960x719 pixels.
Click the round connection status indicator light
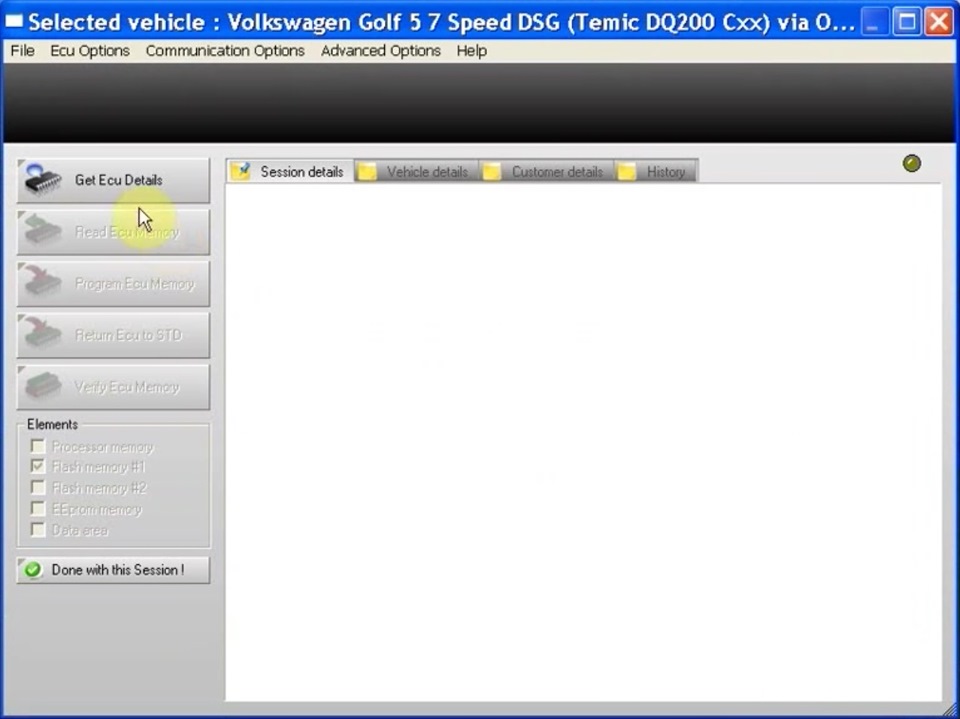tap(912, 164)
